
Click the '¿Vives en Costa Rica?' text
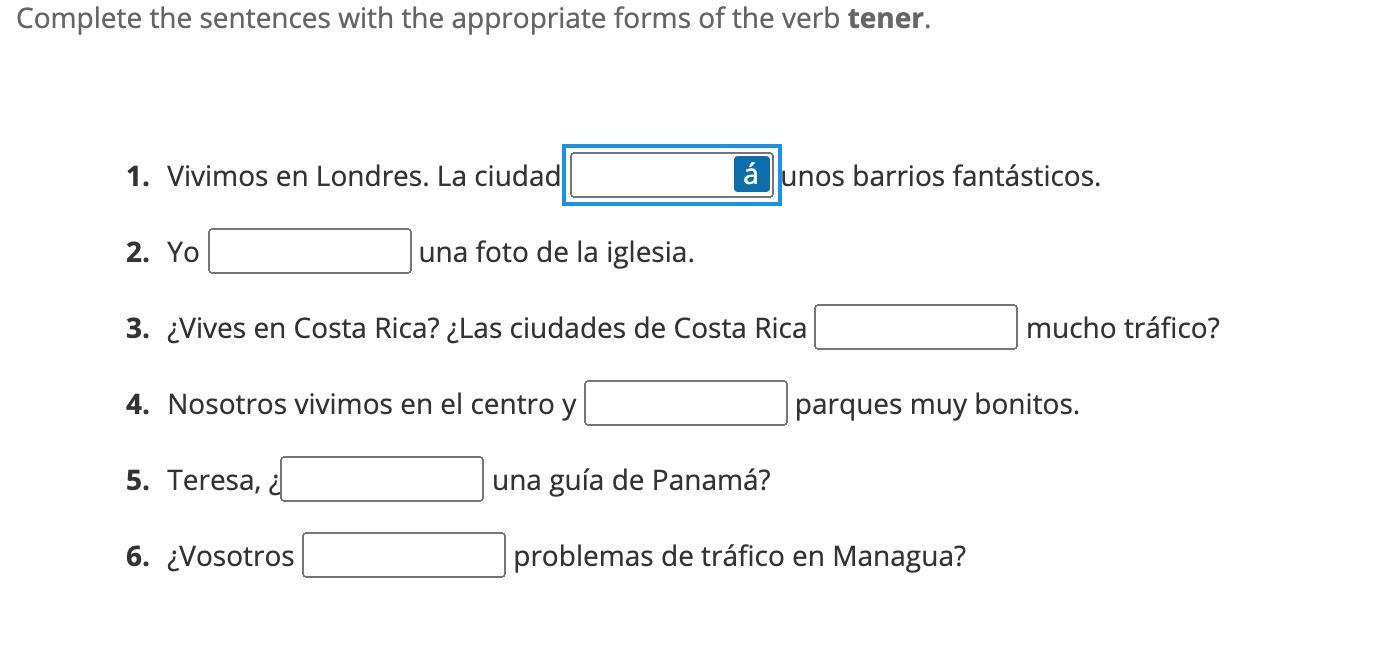coord(302,328)
